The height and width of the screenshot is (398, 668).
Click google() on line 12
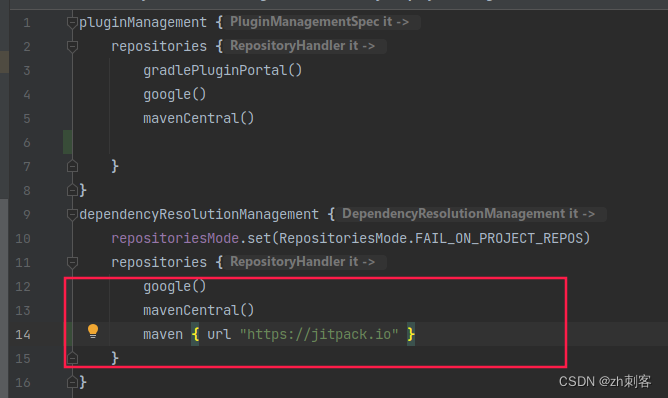[175, 286]
